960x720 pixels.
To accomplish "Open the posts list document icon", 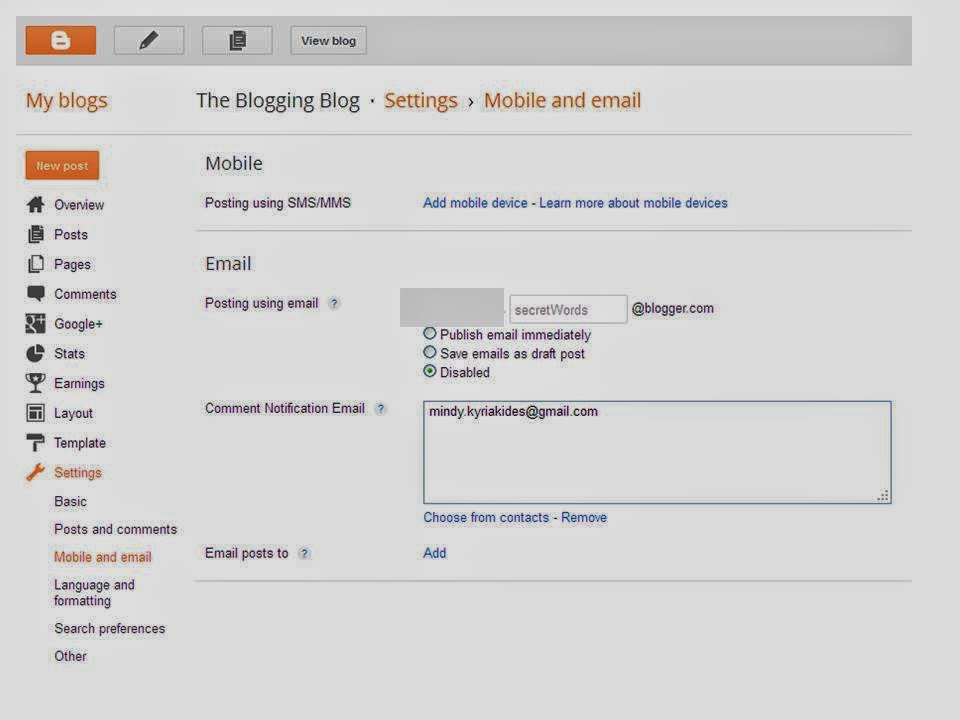I will (x=238, y=40).
